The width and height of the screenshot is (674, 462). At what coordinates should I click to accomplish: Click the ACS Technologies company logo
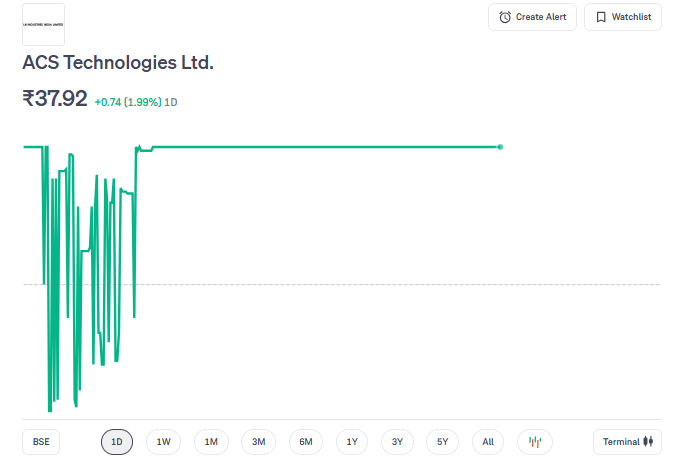[x=43, y=24]
